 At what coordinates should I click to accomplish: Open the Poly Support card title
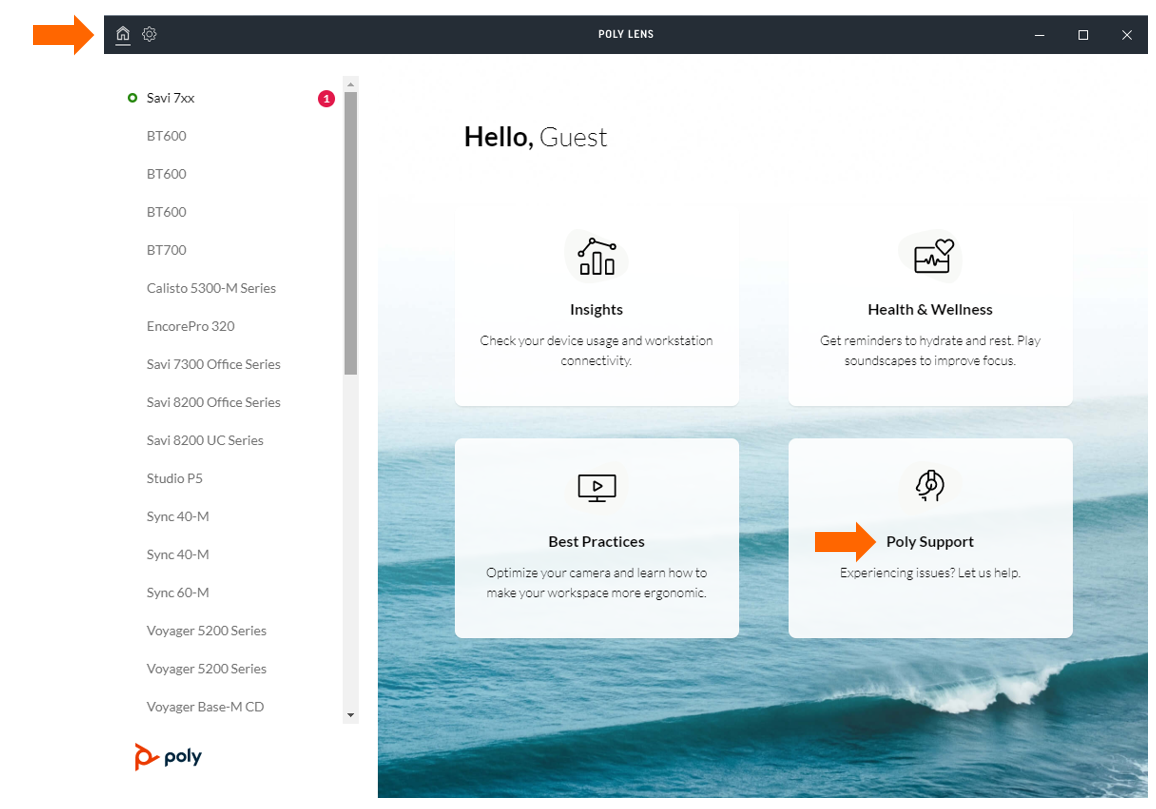click(x=929, y=542)
